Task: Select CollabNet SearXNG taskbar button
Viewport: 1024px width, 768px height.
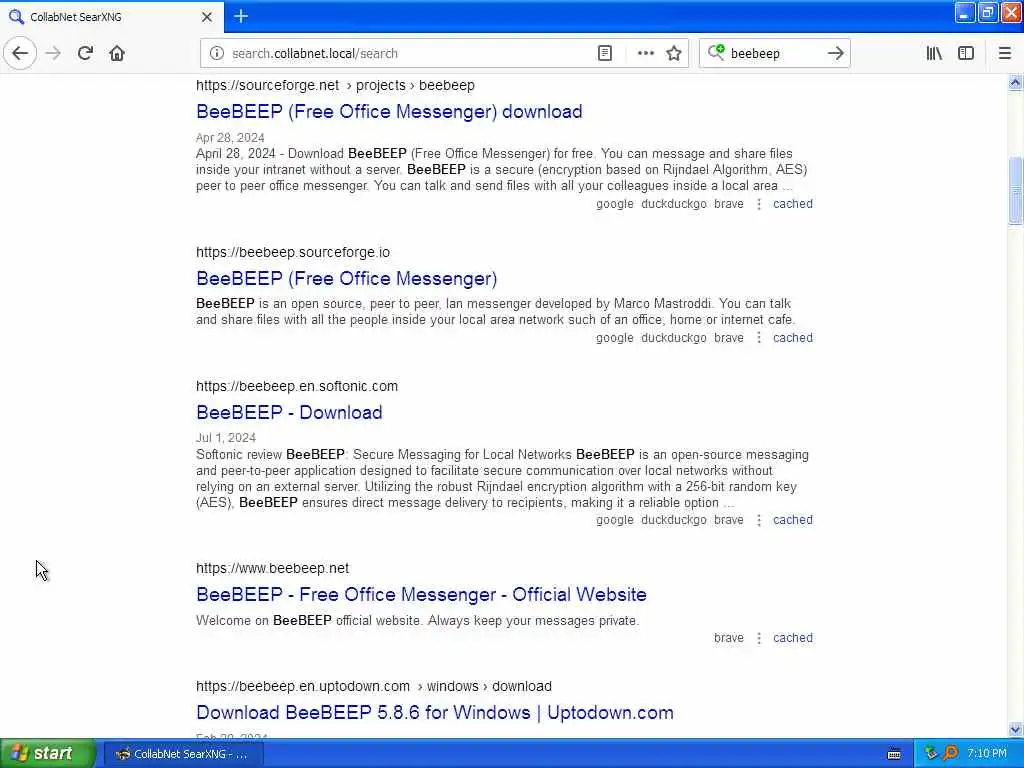Action: pos(184,754)
